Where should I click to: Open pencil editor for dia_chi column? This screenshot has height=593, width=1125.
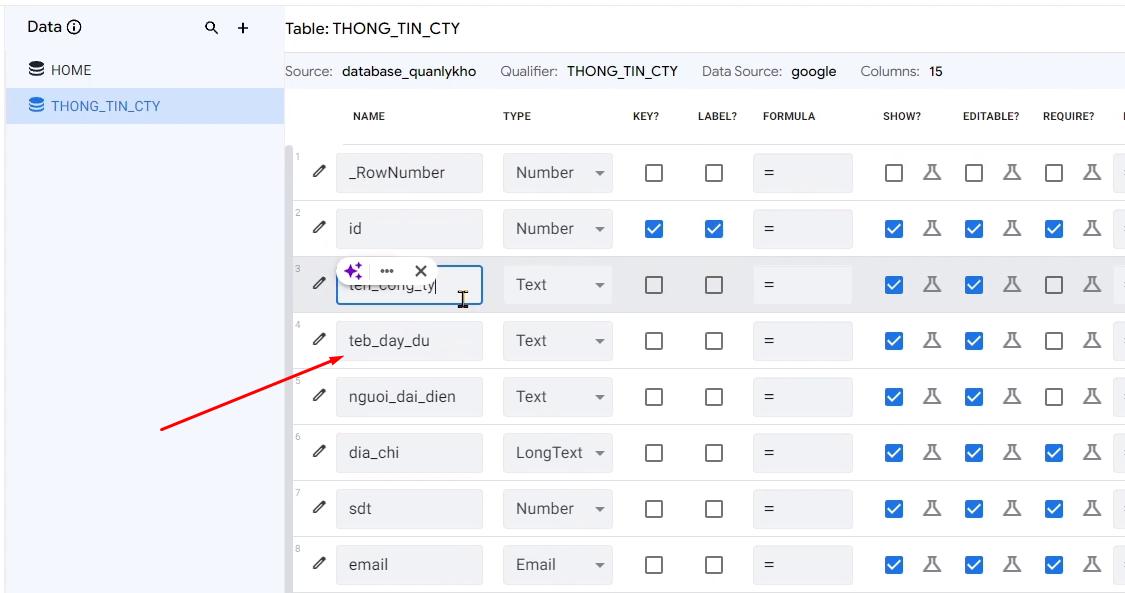tap(319, 452)
